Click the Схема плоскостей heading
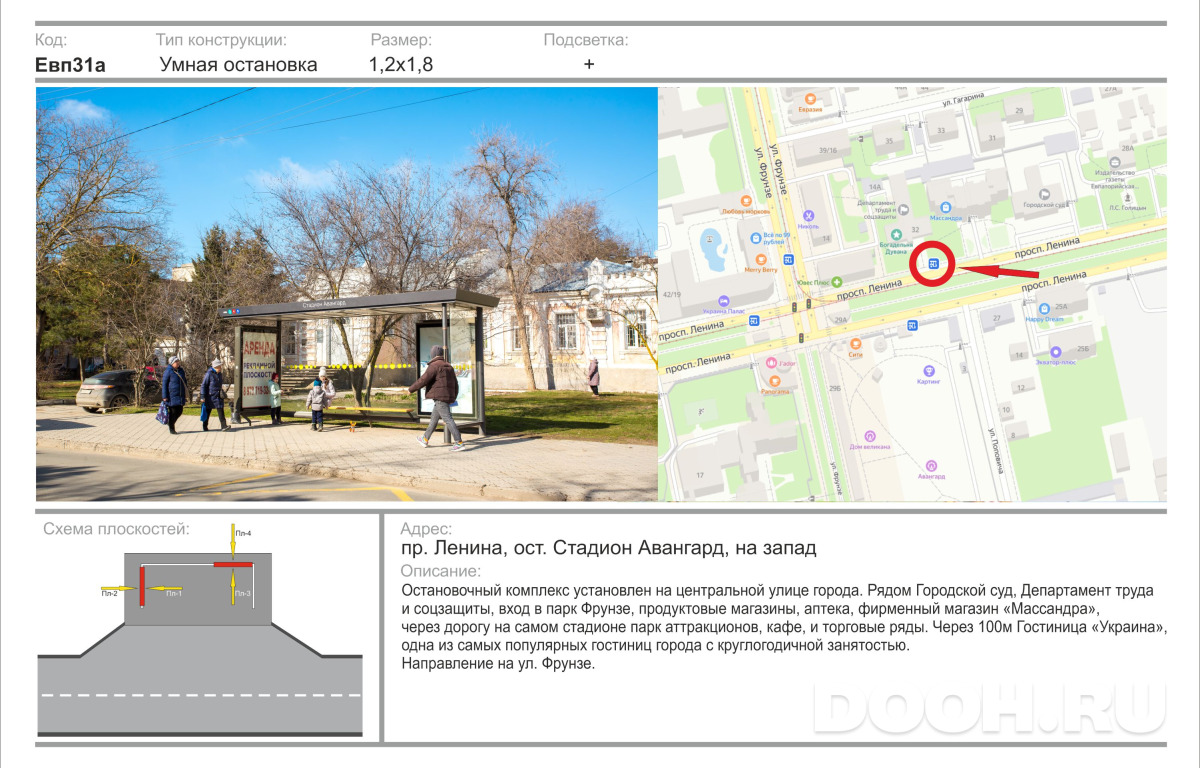1200x768 pixels. 116,529
